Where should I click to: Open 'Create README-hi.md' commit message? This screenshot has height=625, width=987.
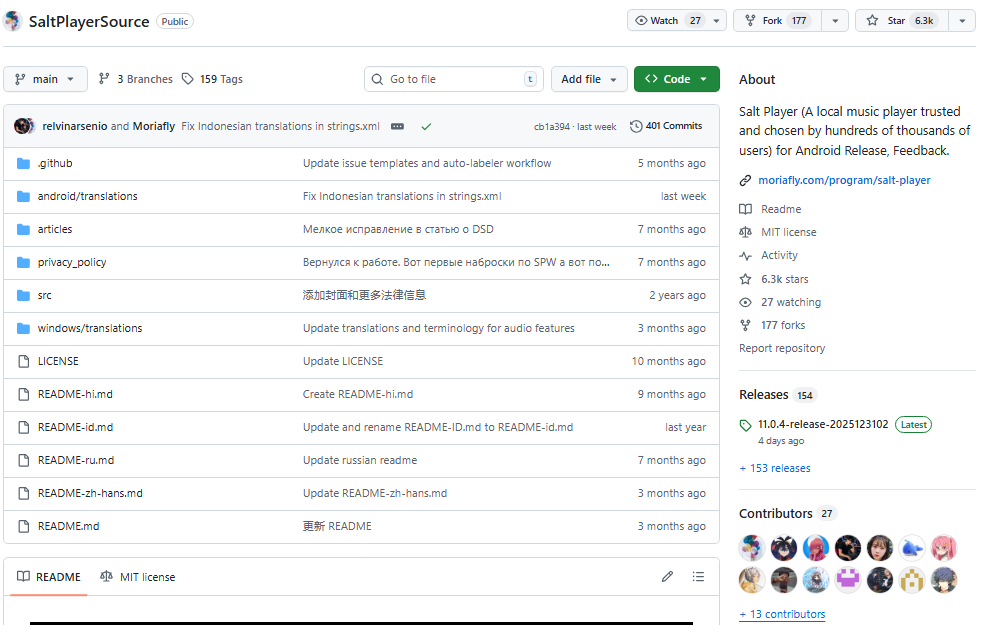click(x=358, y=394)
